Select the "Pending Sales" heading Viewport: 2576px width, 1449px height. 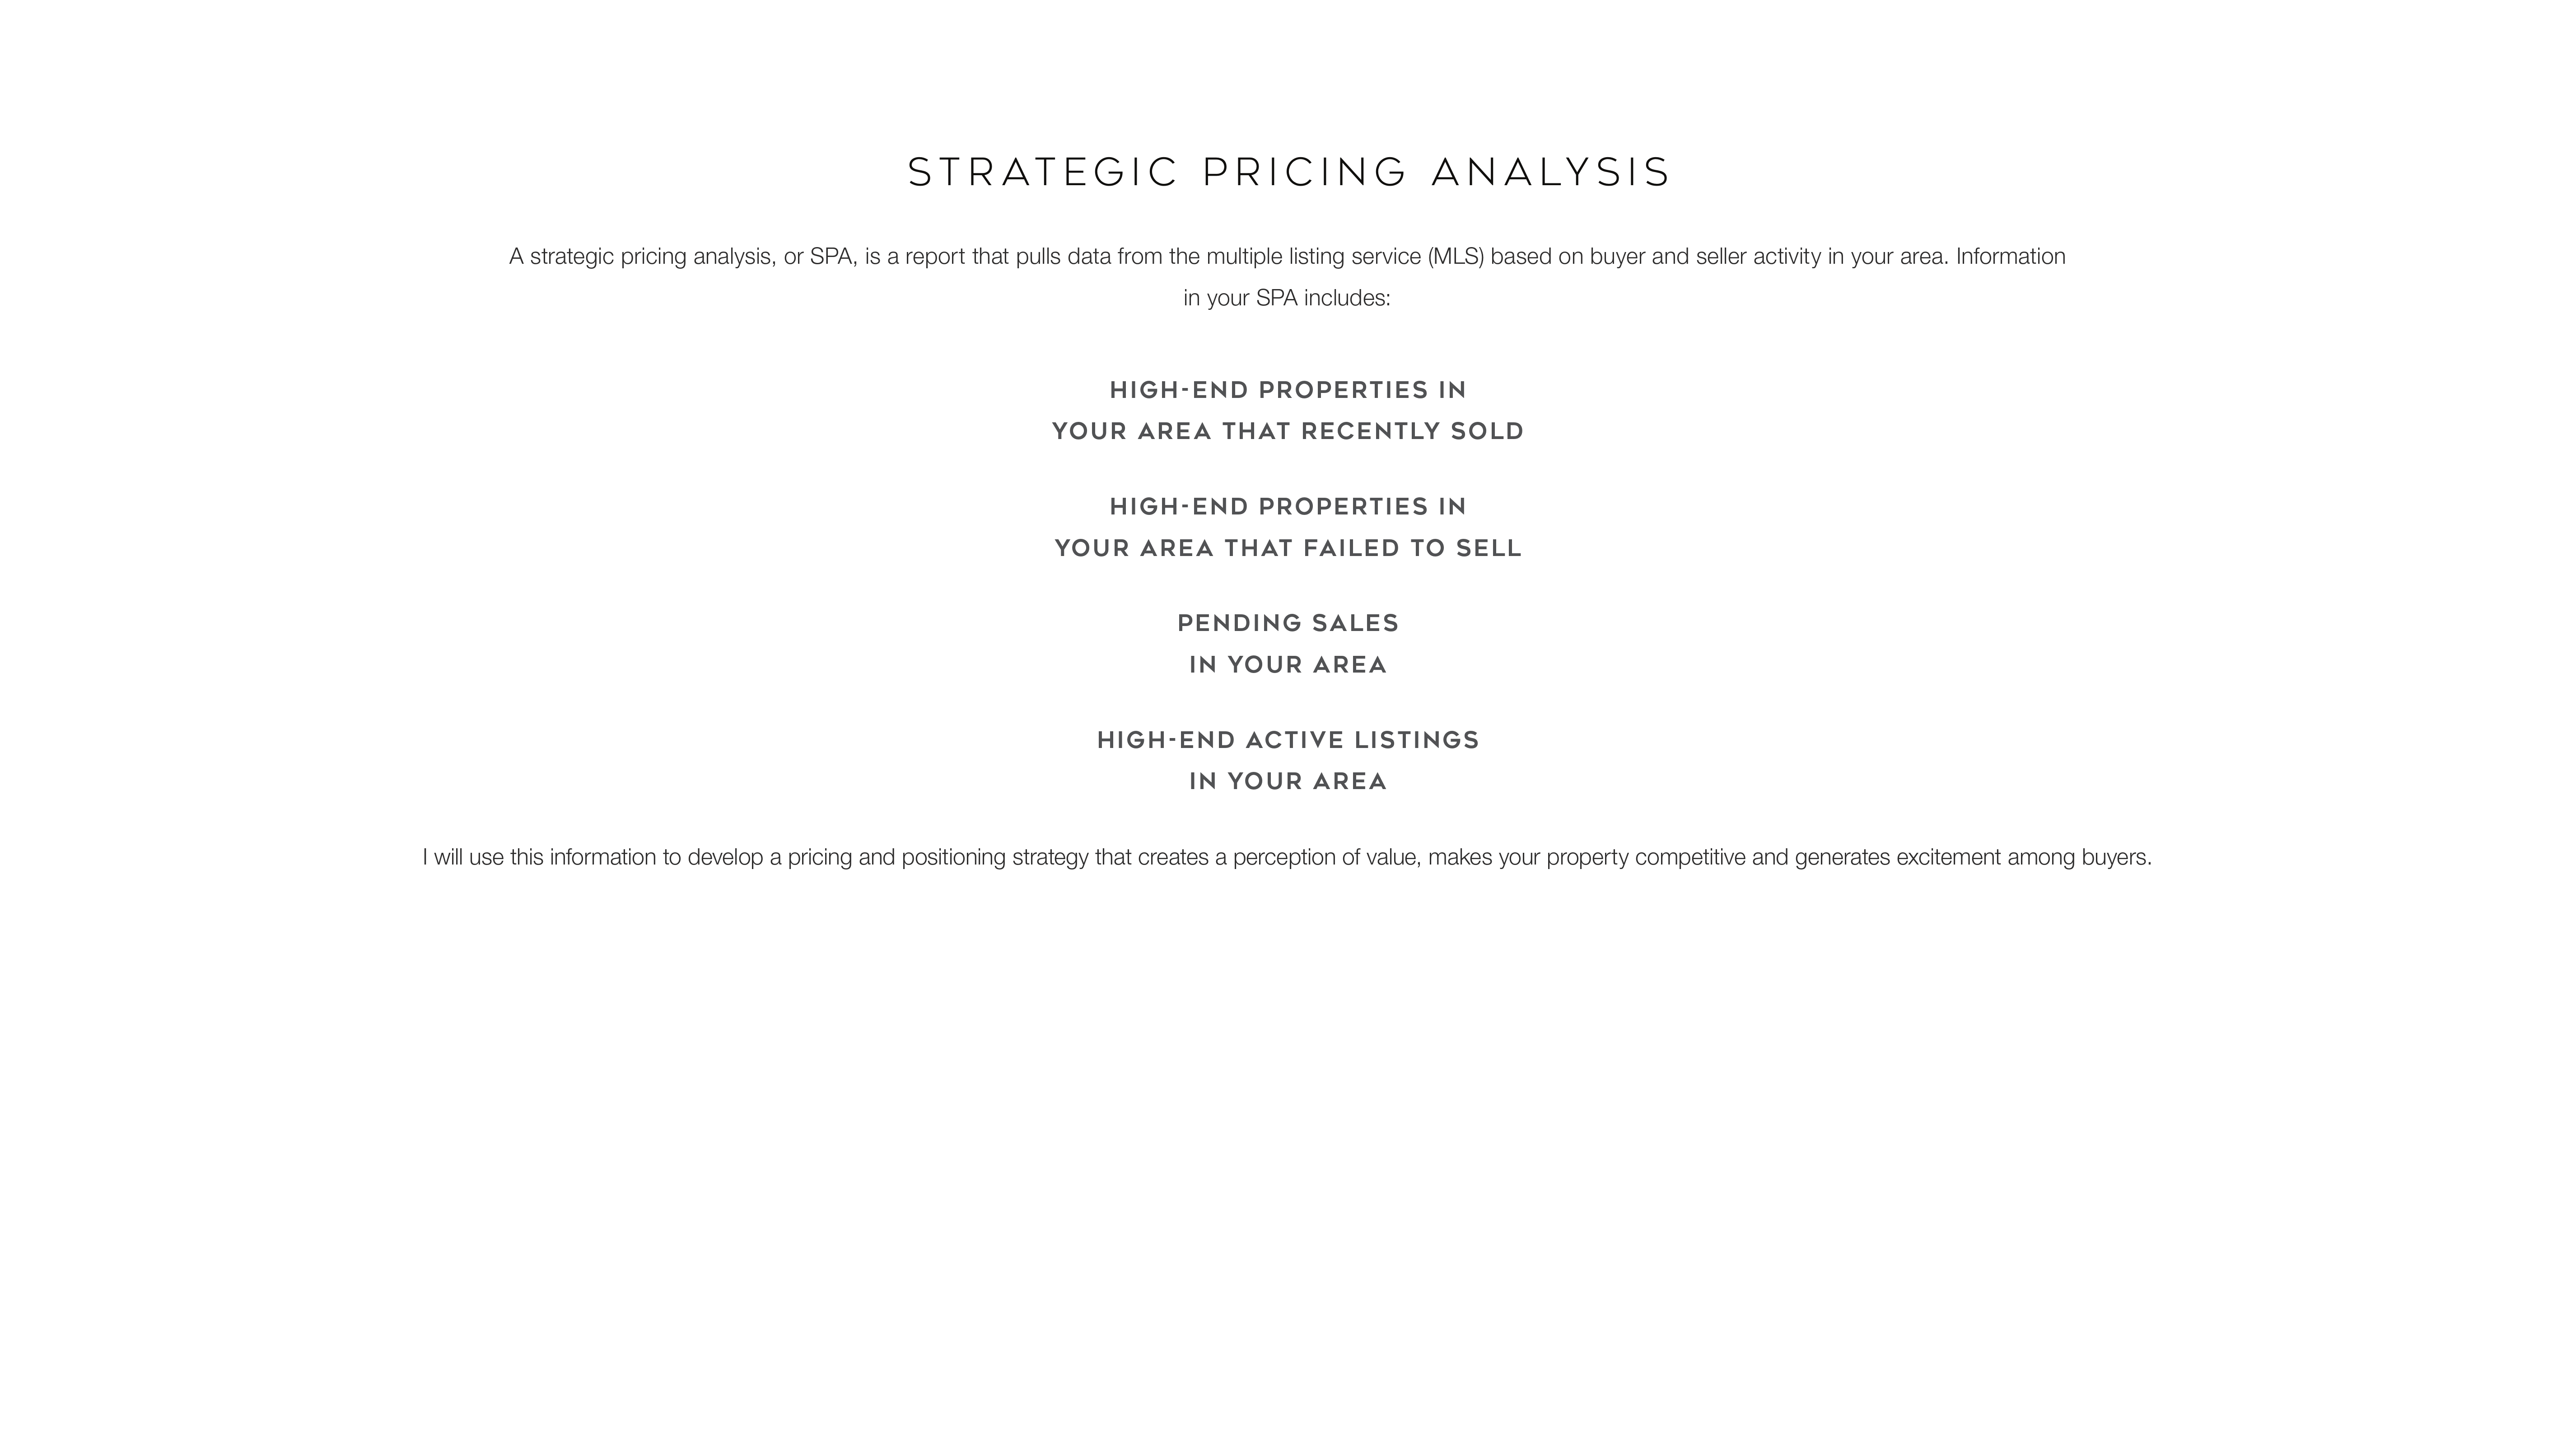pos(1288,624)
